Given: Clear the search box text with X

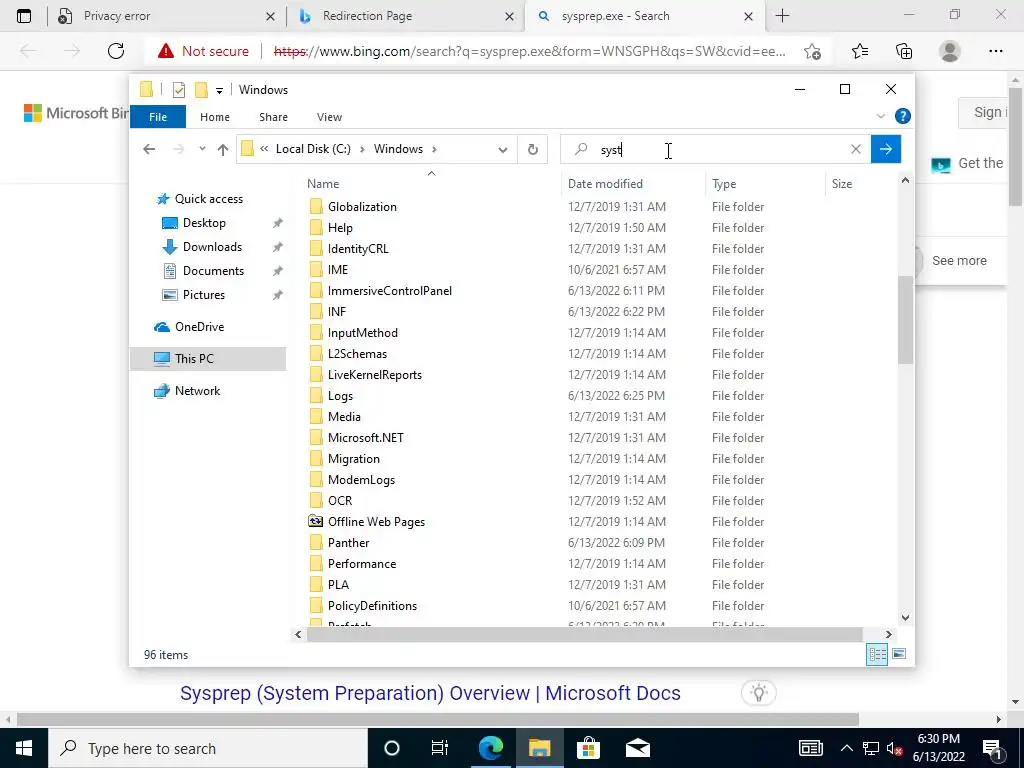Looking at the screenshot, I should point(856,150).
